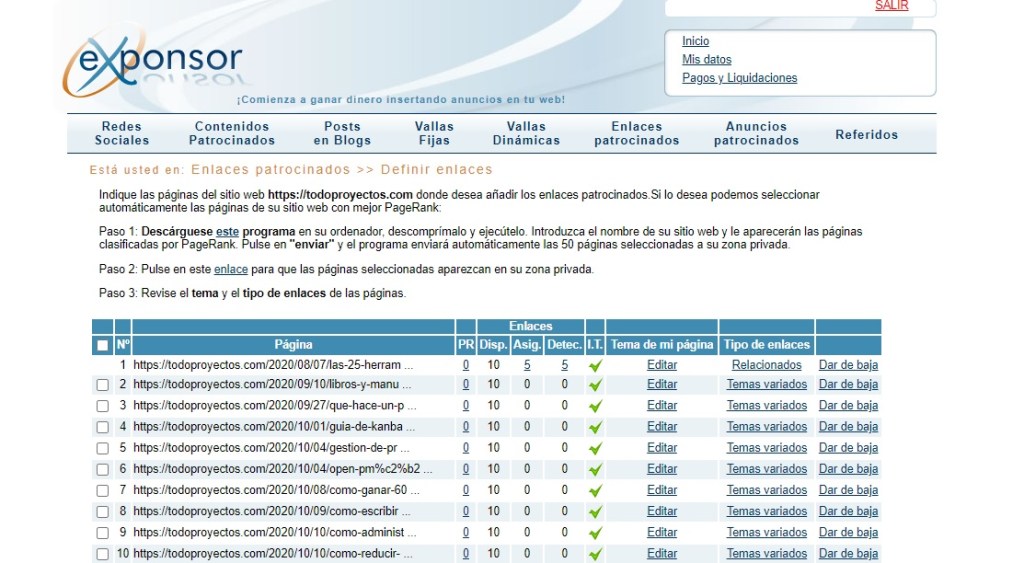Go to Enlaces patrocinados menu
The width and height of the screenshot is (1024, 563).
point(636,133)
